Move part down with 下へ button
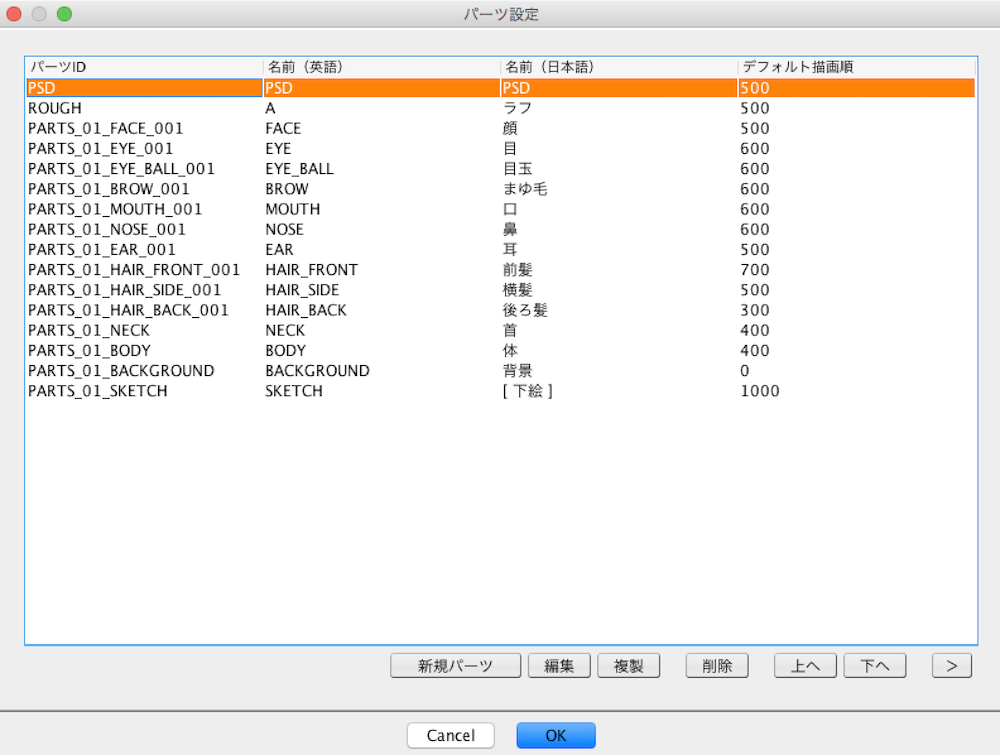 (x=875, y=666)
